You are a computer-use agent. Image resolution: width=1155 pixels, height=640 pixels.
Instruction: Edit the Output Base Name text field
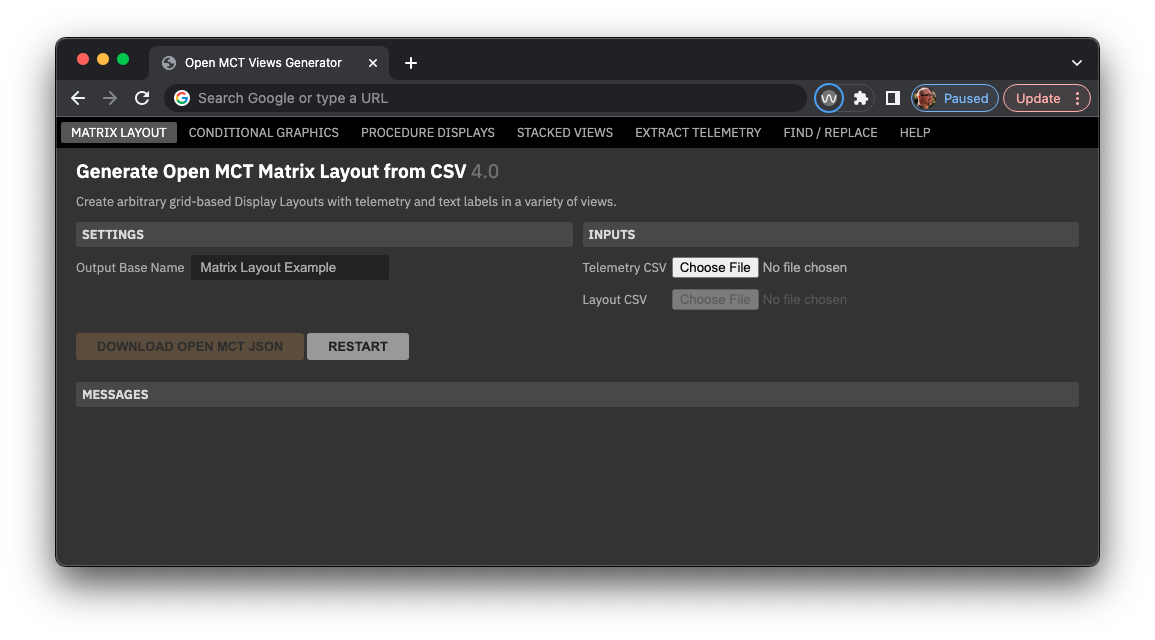pos(289,267)
